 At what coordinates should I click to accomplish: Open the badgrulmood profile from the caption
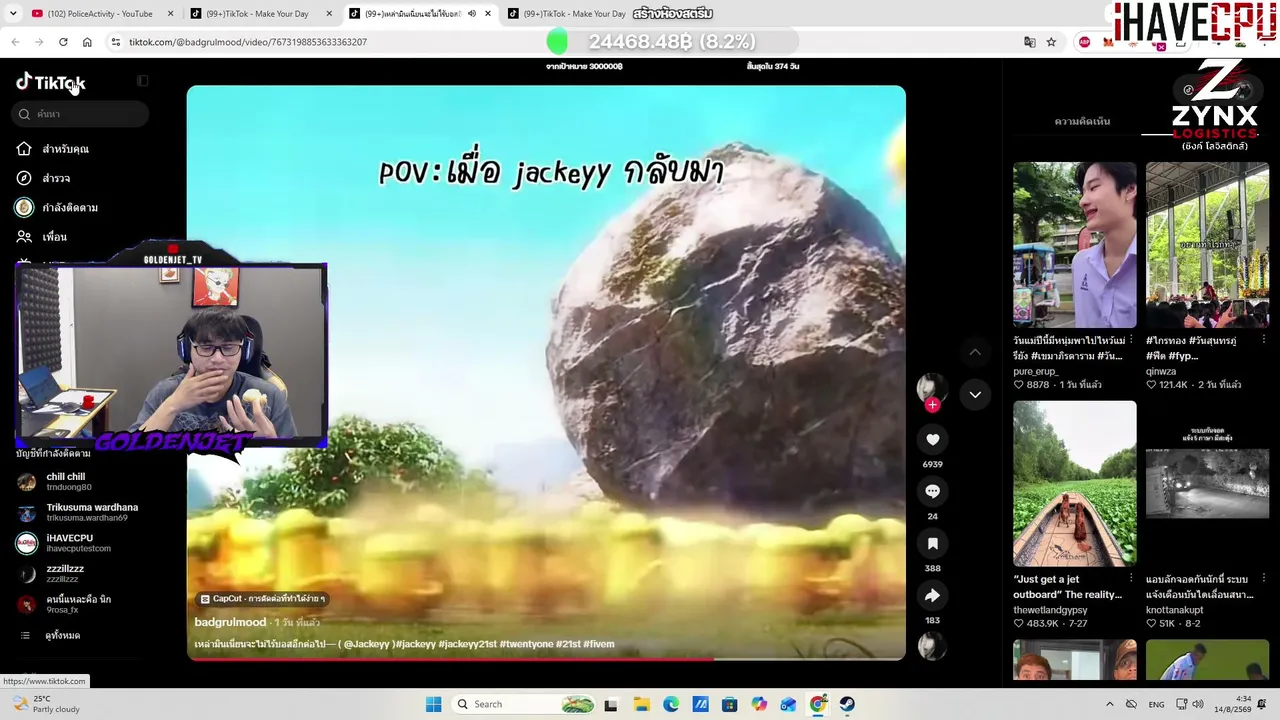(230, 622)
